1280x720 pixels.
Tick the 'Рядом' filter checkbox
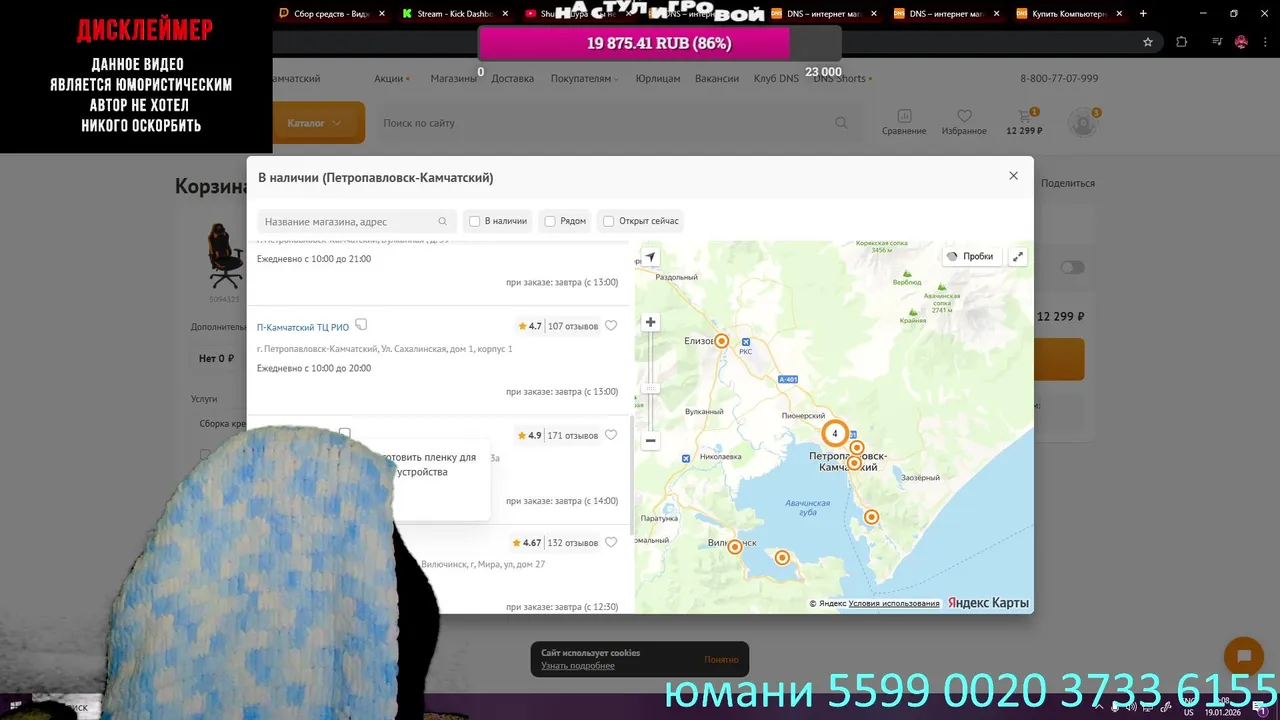coord(550,221)
